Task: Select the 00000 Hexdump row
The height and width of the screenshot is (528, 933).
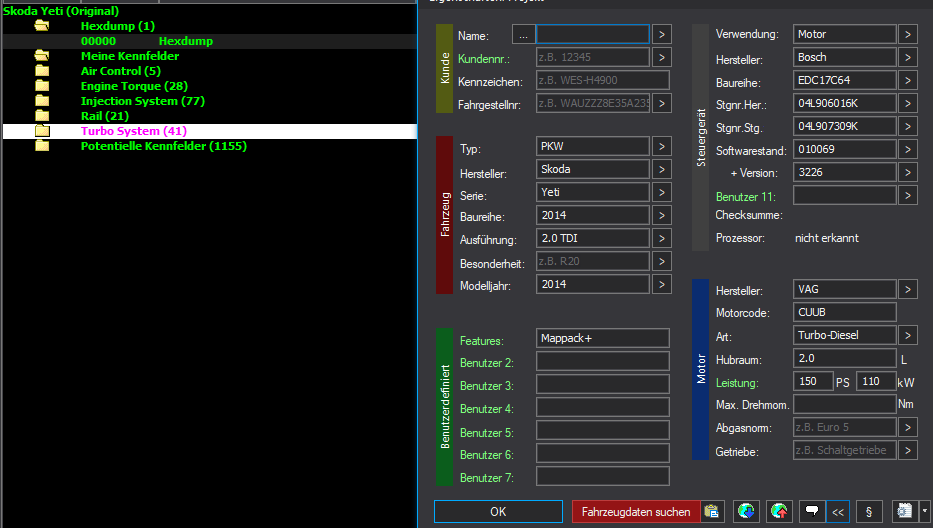Action: click(x=209, y=40)
